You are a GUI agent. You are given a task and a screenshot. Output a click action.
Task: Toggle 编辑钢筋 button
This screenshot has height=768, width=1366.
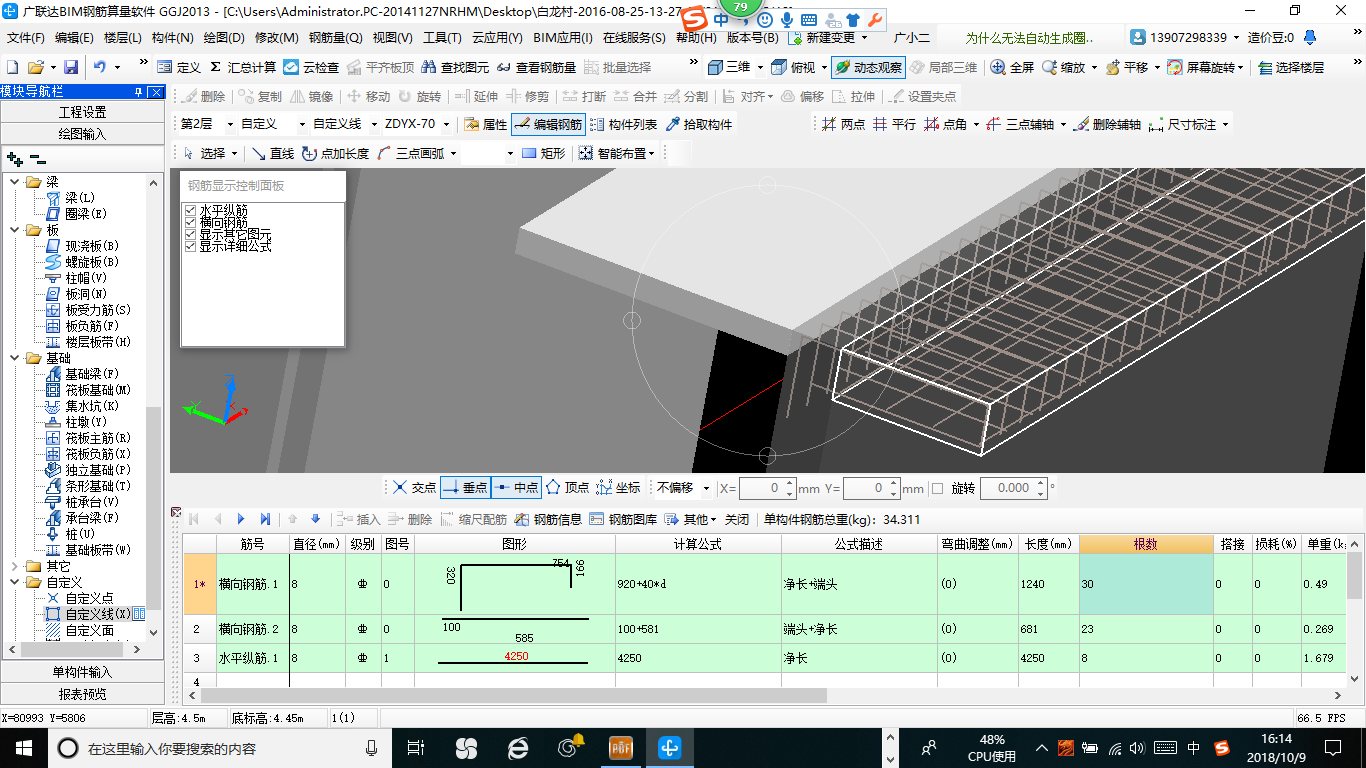[x=548, y=124]
